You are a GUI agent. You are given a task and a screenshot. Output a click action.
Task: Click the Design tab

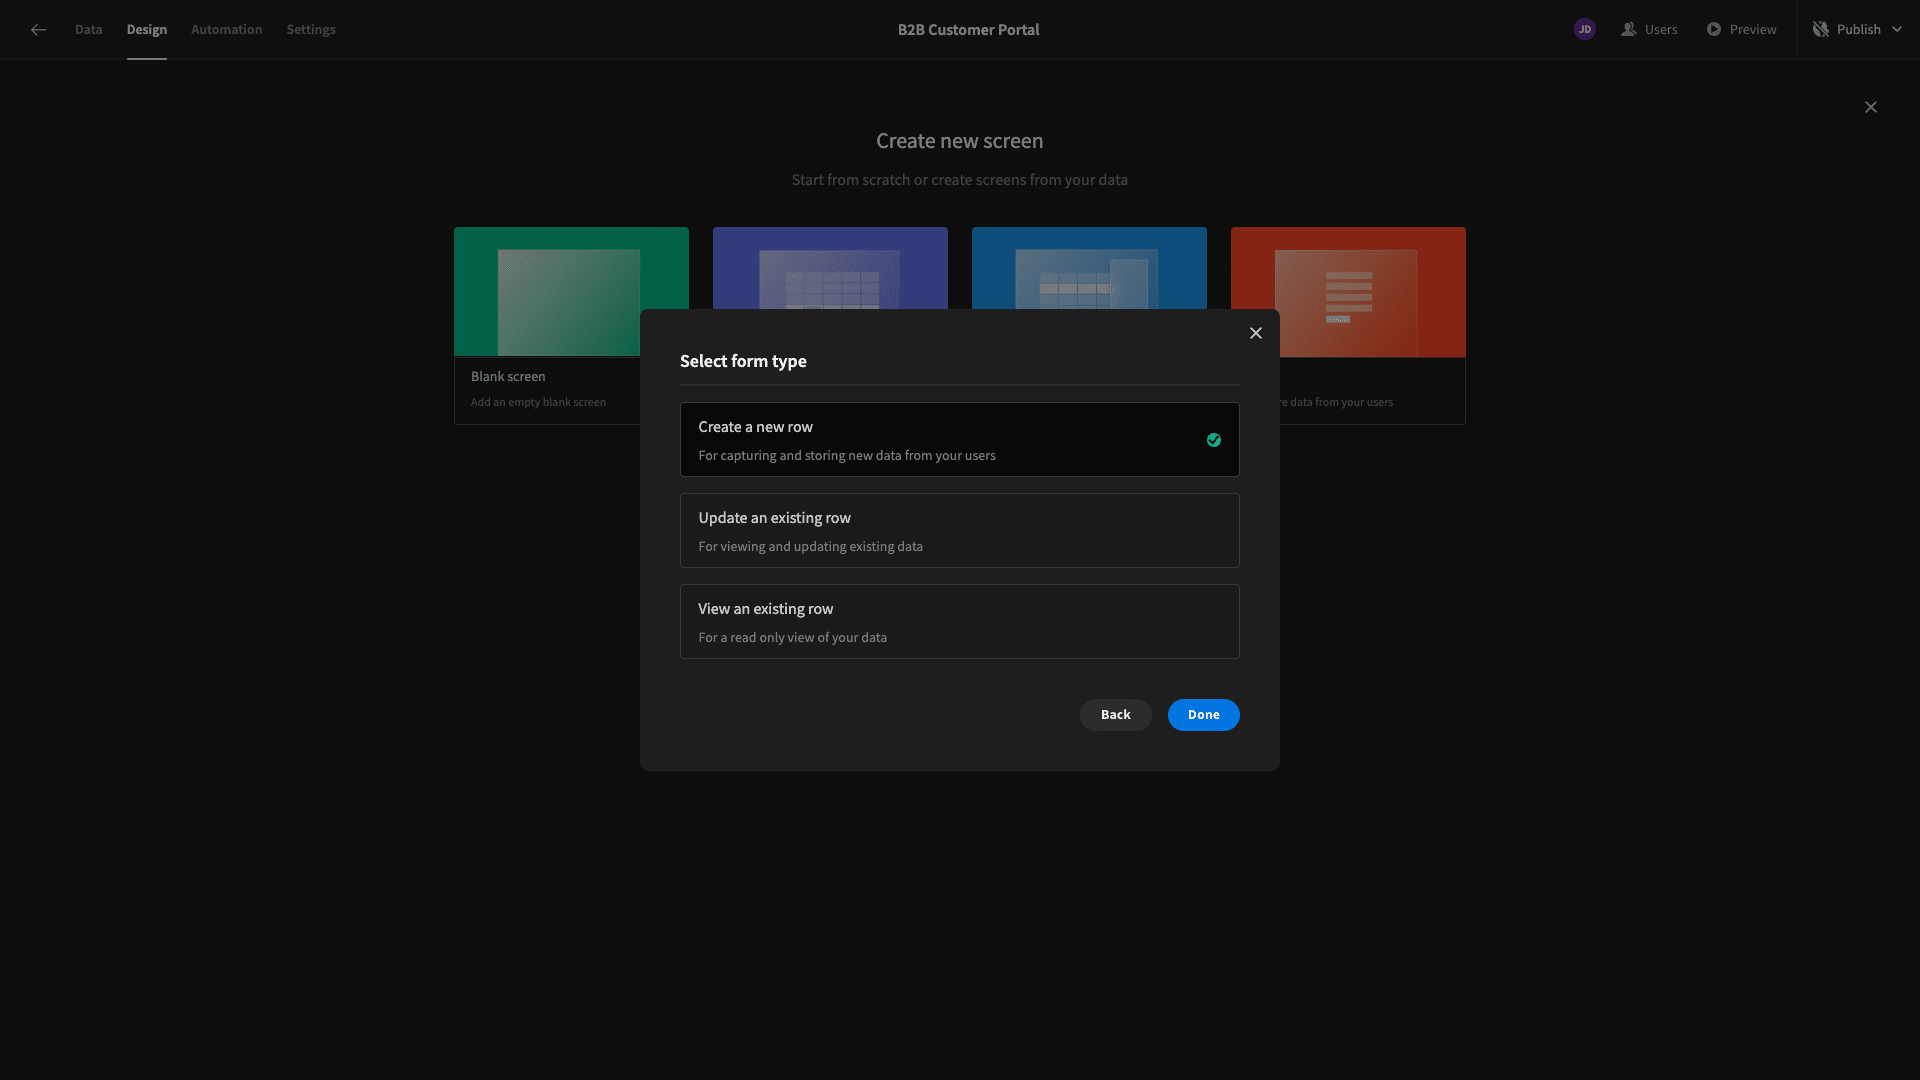coord(146,29)
